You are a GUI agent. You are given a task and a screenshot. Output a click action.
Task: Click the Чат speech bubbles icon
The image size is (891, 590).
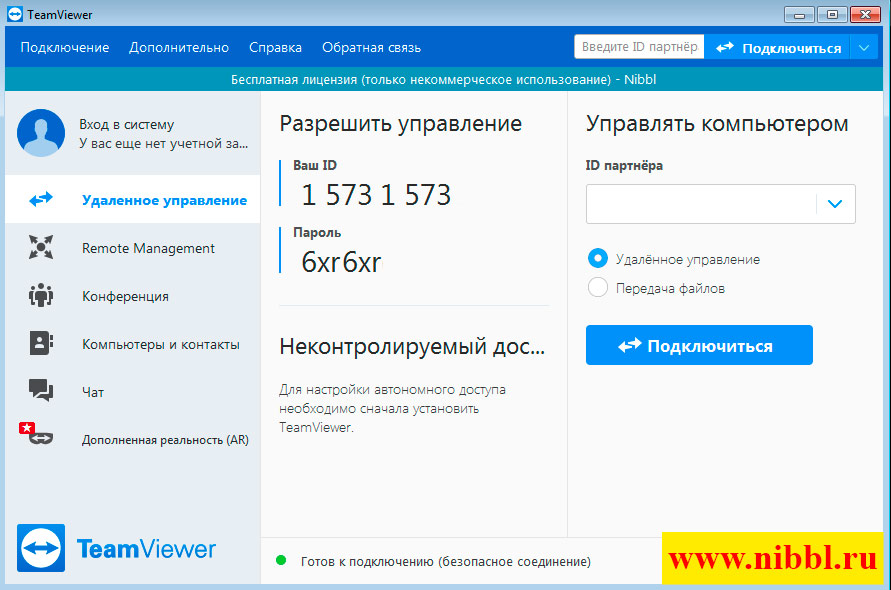point(41,390)
